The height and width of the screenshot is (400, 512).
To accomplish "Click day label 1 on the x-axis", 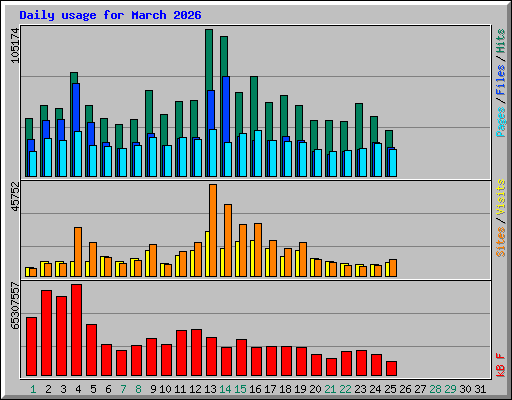I will pos(33,389).
